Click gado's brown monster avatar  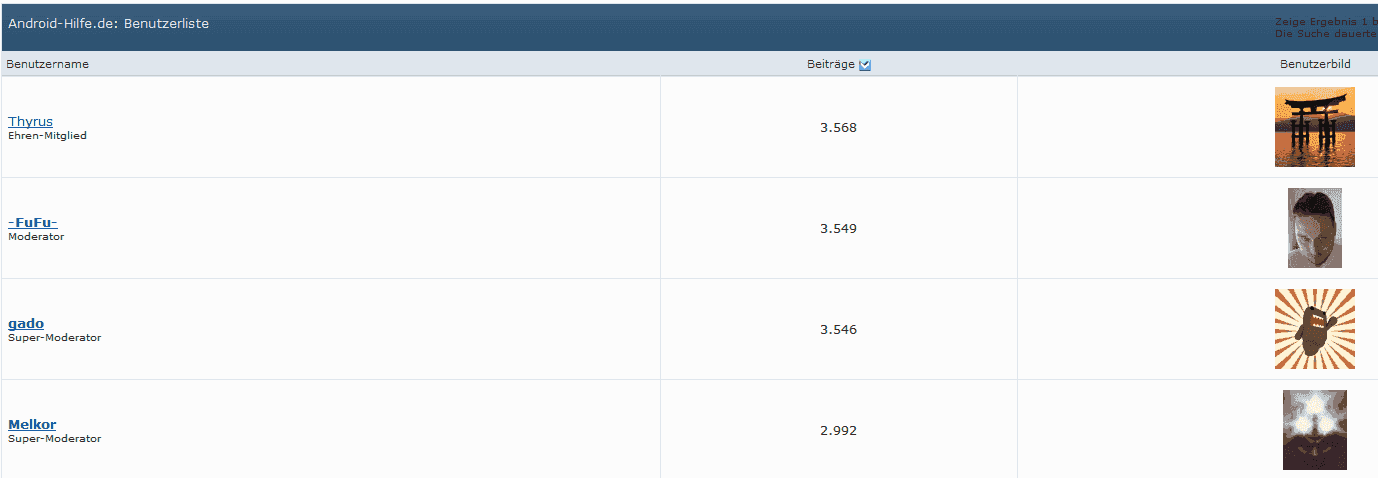pyautogui.click(x=1314, y=329)
